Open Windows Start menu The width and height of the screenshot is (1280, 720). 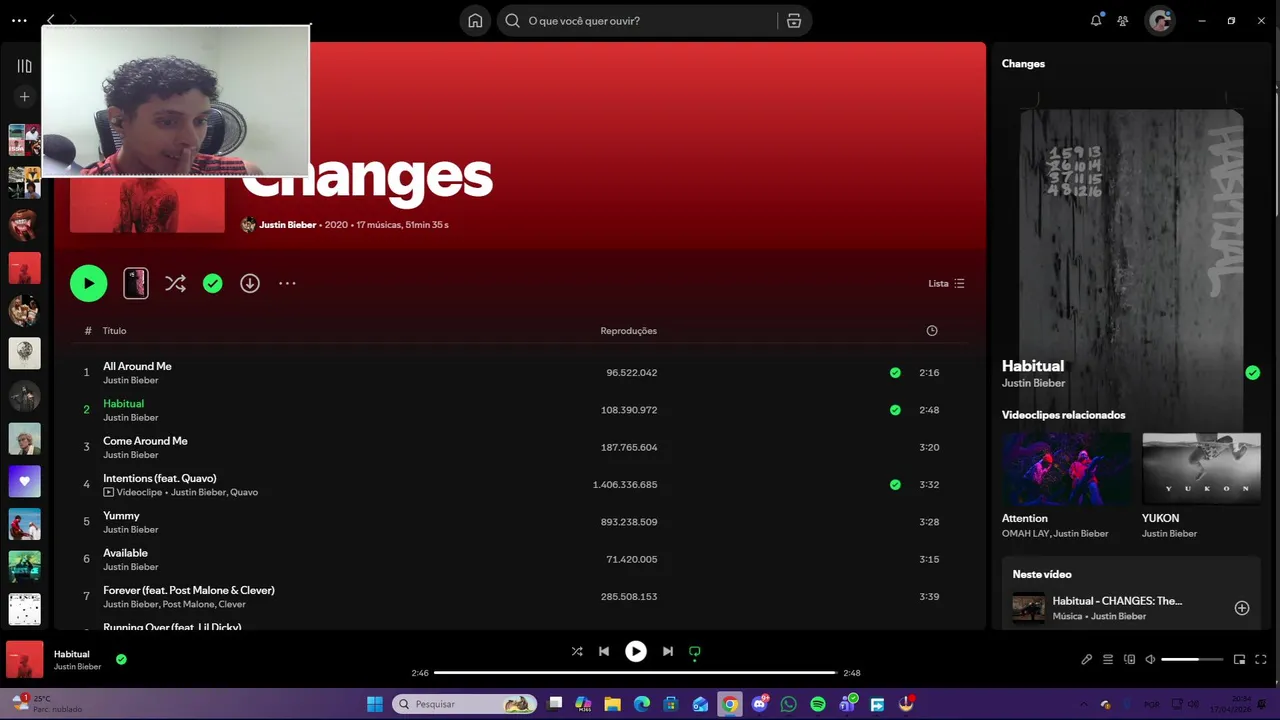375,704
